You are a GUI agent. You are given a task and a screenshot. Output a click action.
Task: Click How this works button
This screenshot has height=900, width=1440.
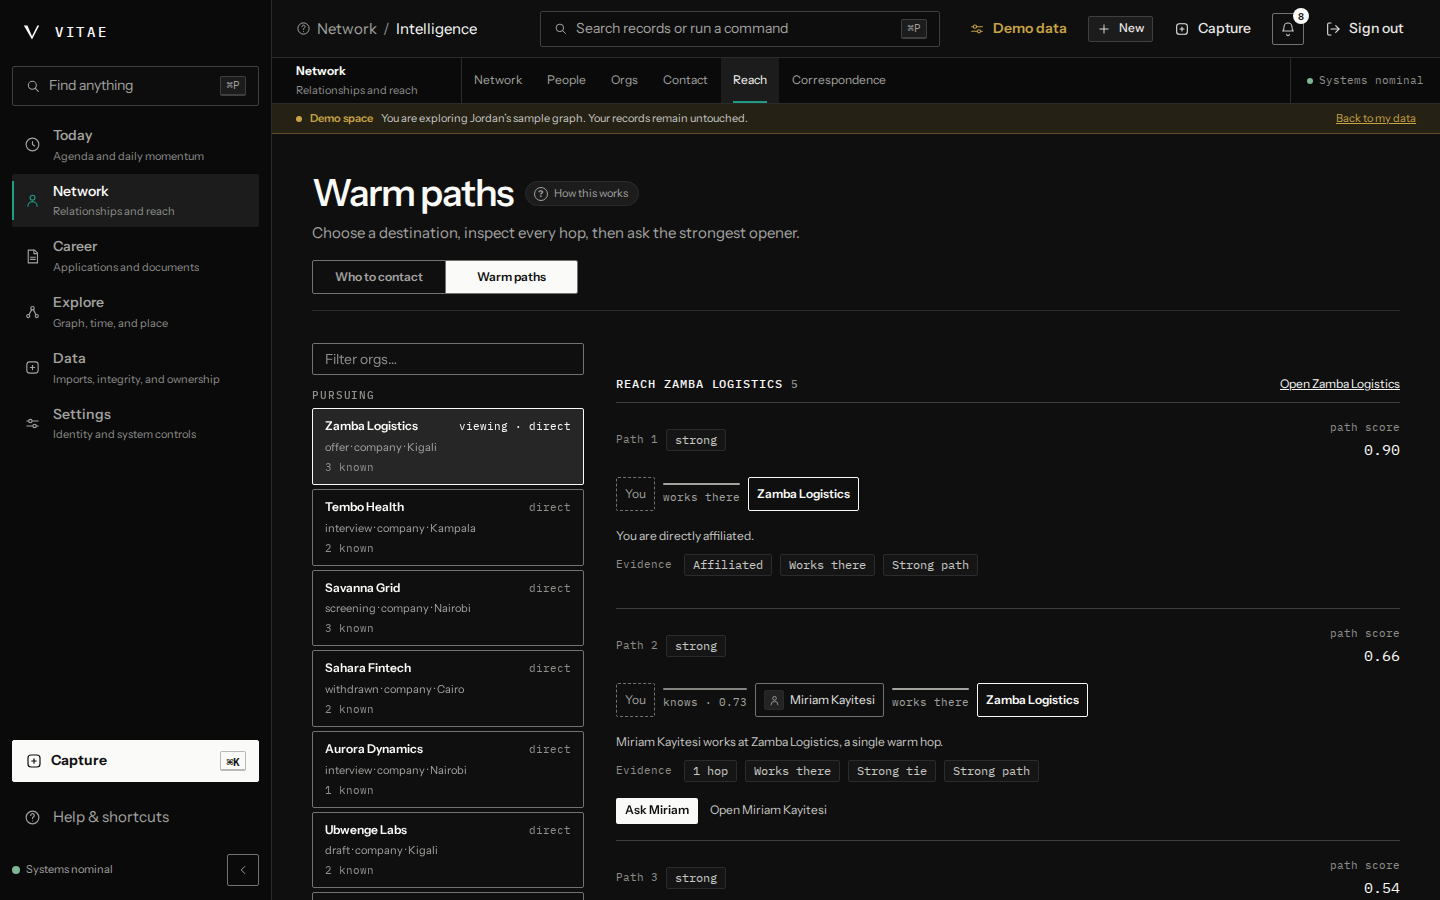pyautogui.click(x=582, y=194)
